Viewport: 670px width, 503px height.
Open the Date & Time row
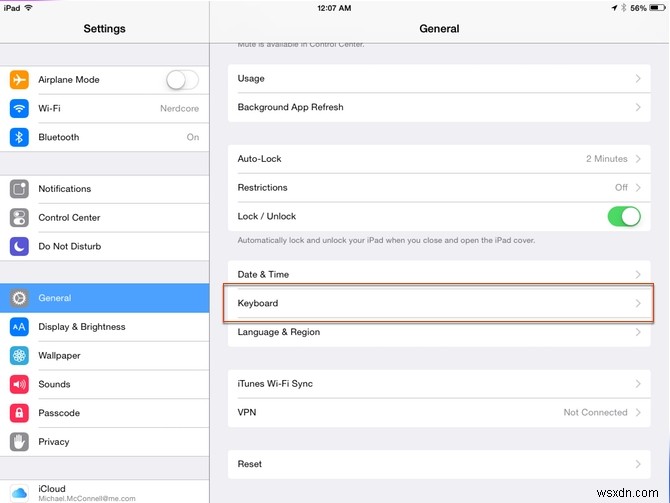(439, 274)
